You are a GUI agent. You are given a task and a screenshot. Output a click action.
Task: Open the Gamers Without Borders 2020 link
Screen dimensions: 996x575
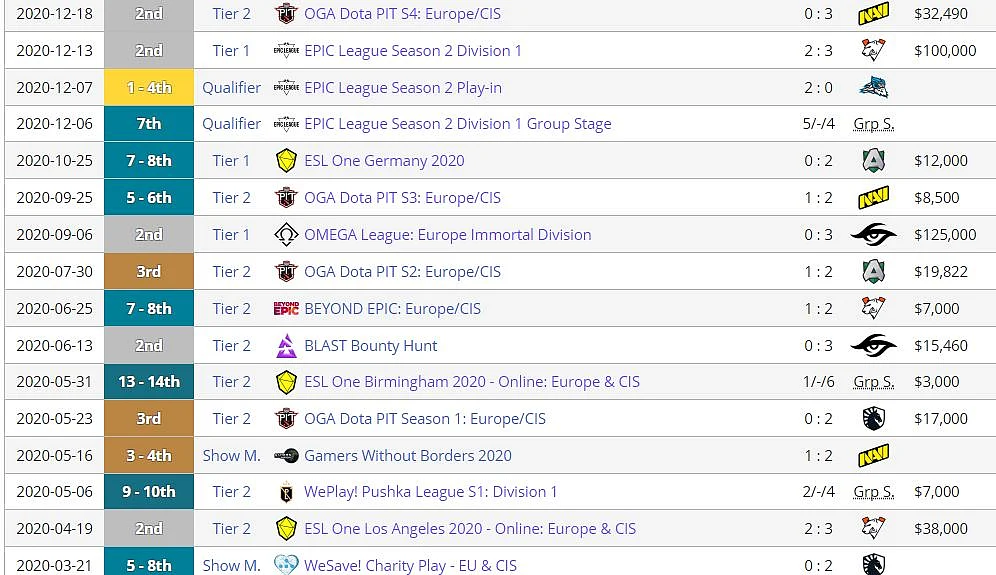click(407, 456)
